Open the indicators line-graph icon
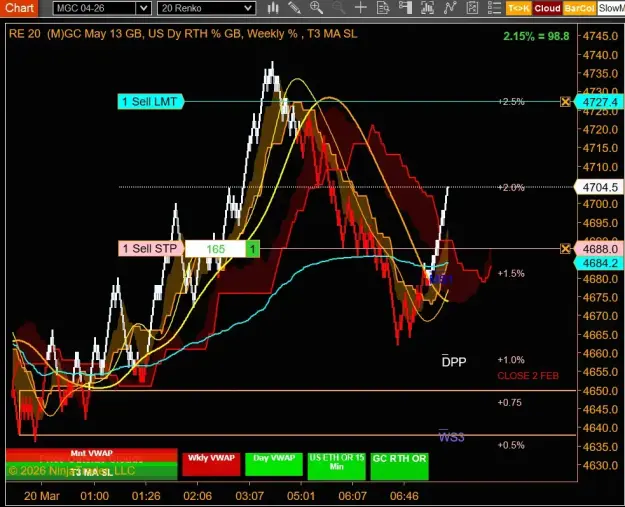This screenshot has width=625, height=507. 450,8
